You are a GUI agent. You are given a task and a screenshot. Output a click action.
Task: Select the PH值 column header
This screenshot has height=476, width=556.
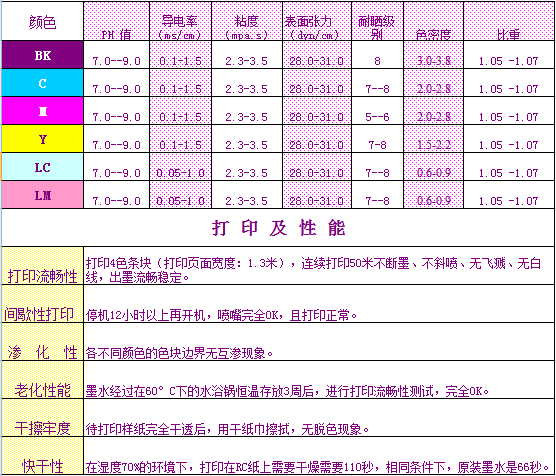pyautogui.click(x=117, y=21)
